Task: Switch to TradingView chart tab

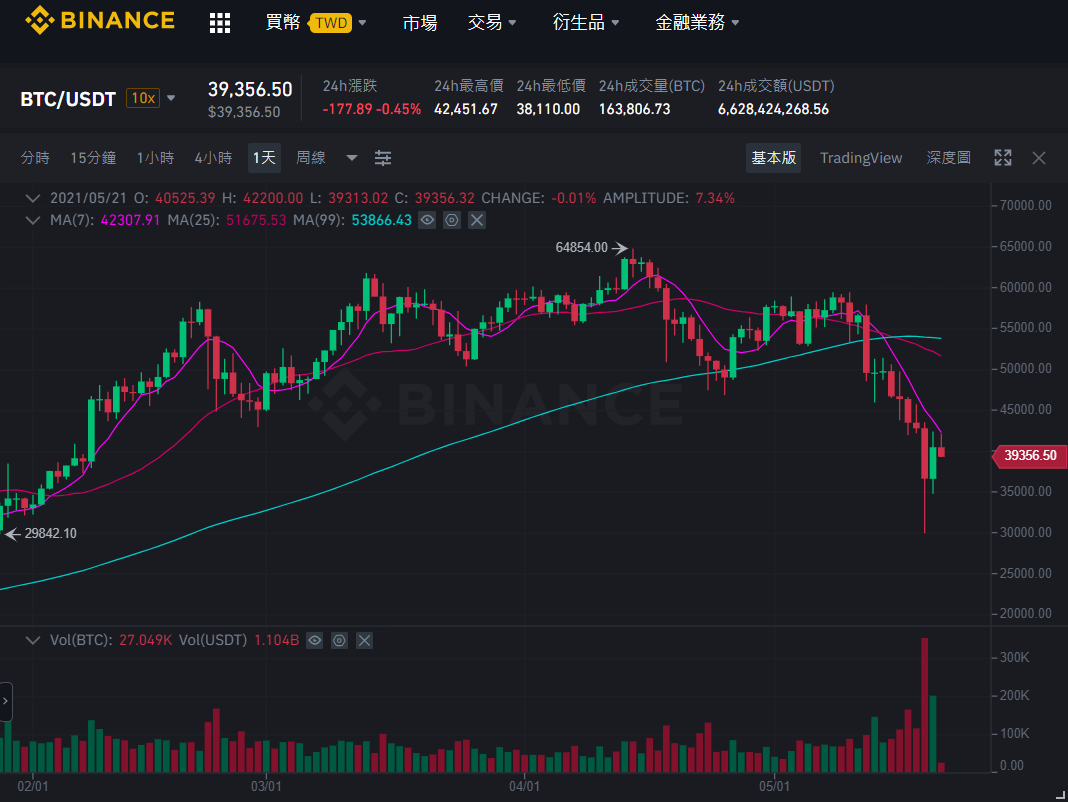Action: (861, 158)
